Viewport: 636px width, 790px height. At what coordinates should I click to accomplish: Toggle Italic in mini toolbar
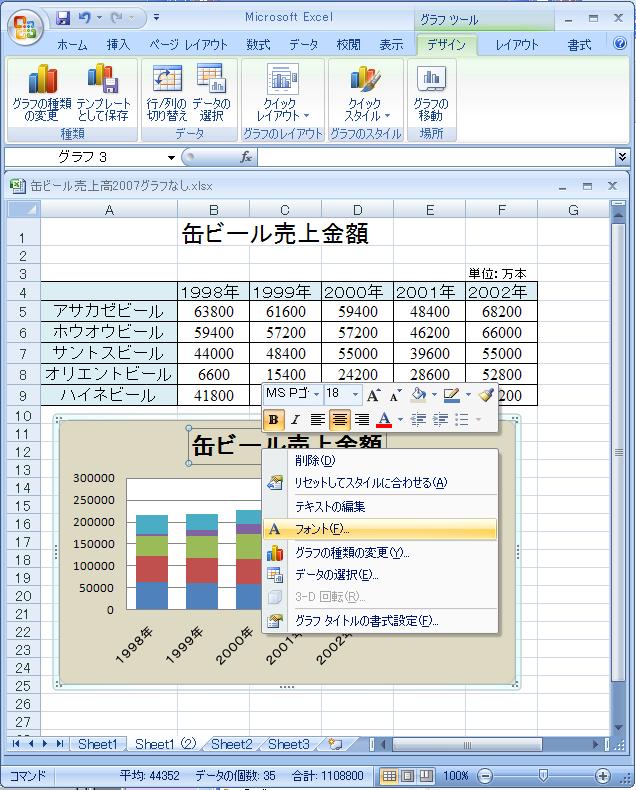[295, 419]
